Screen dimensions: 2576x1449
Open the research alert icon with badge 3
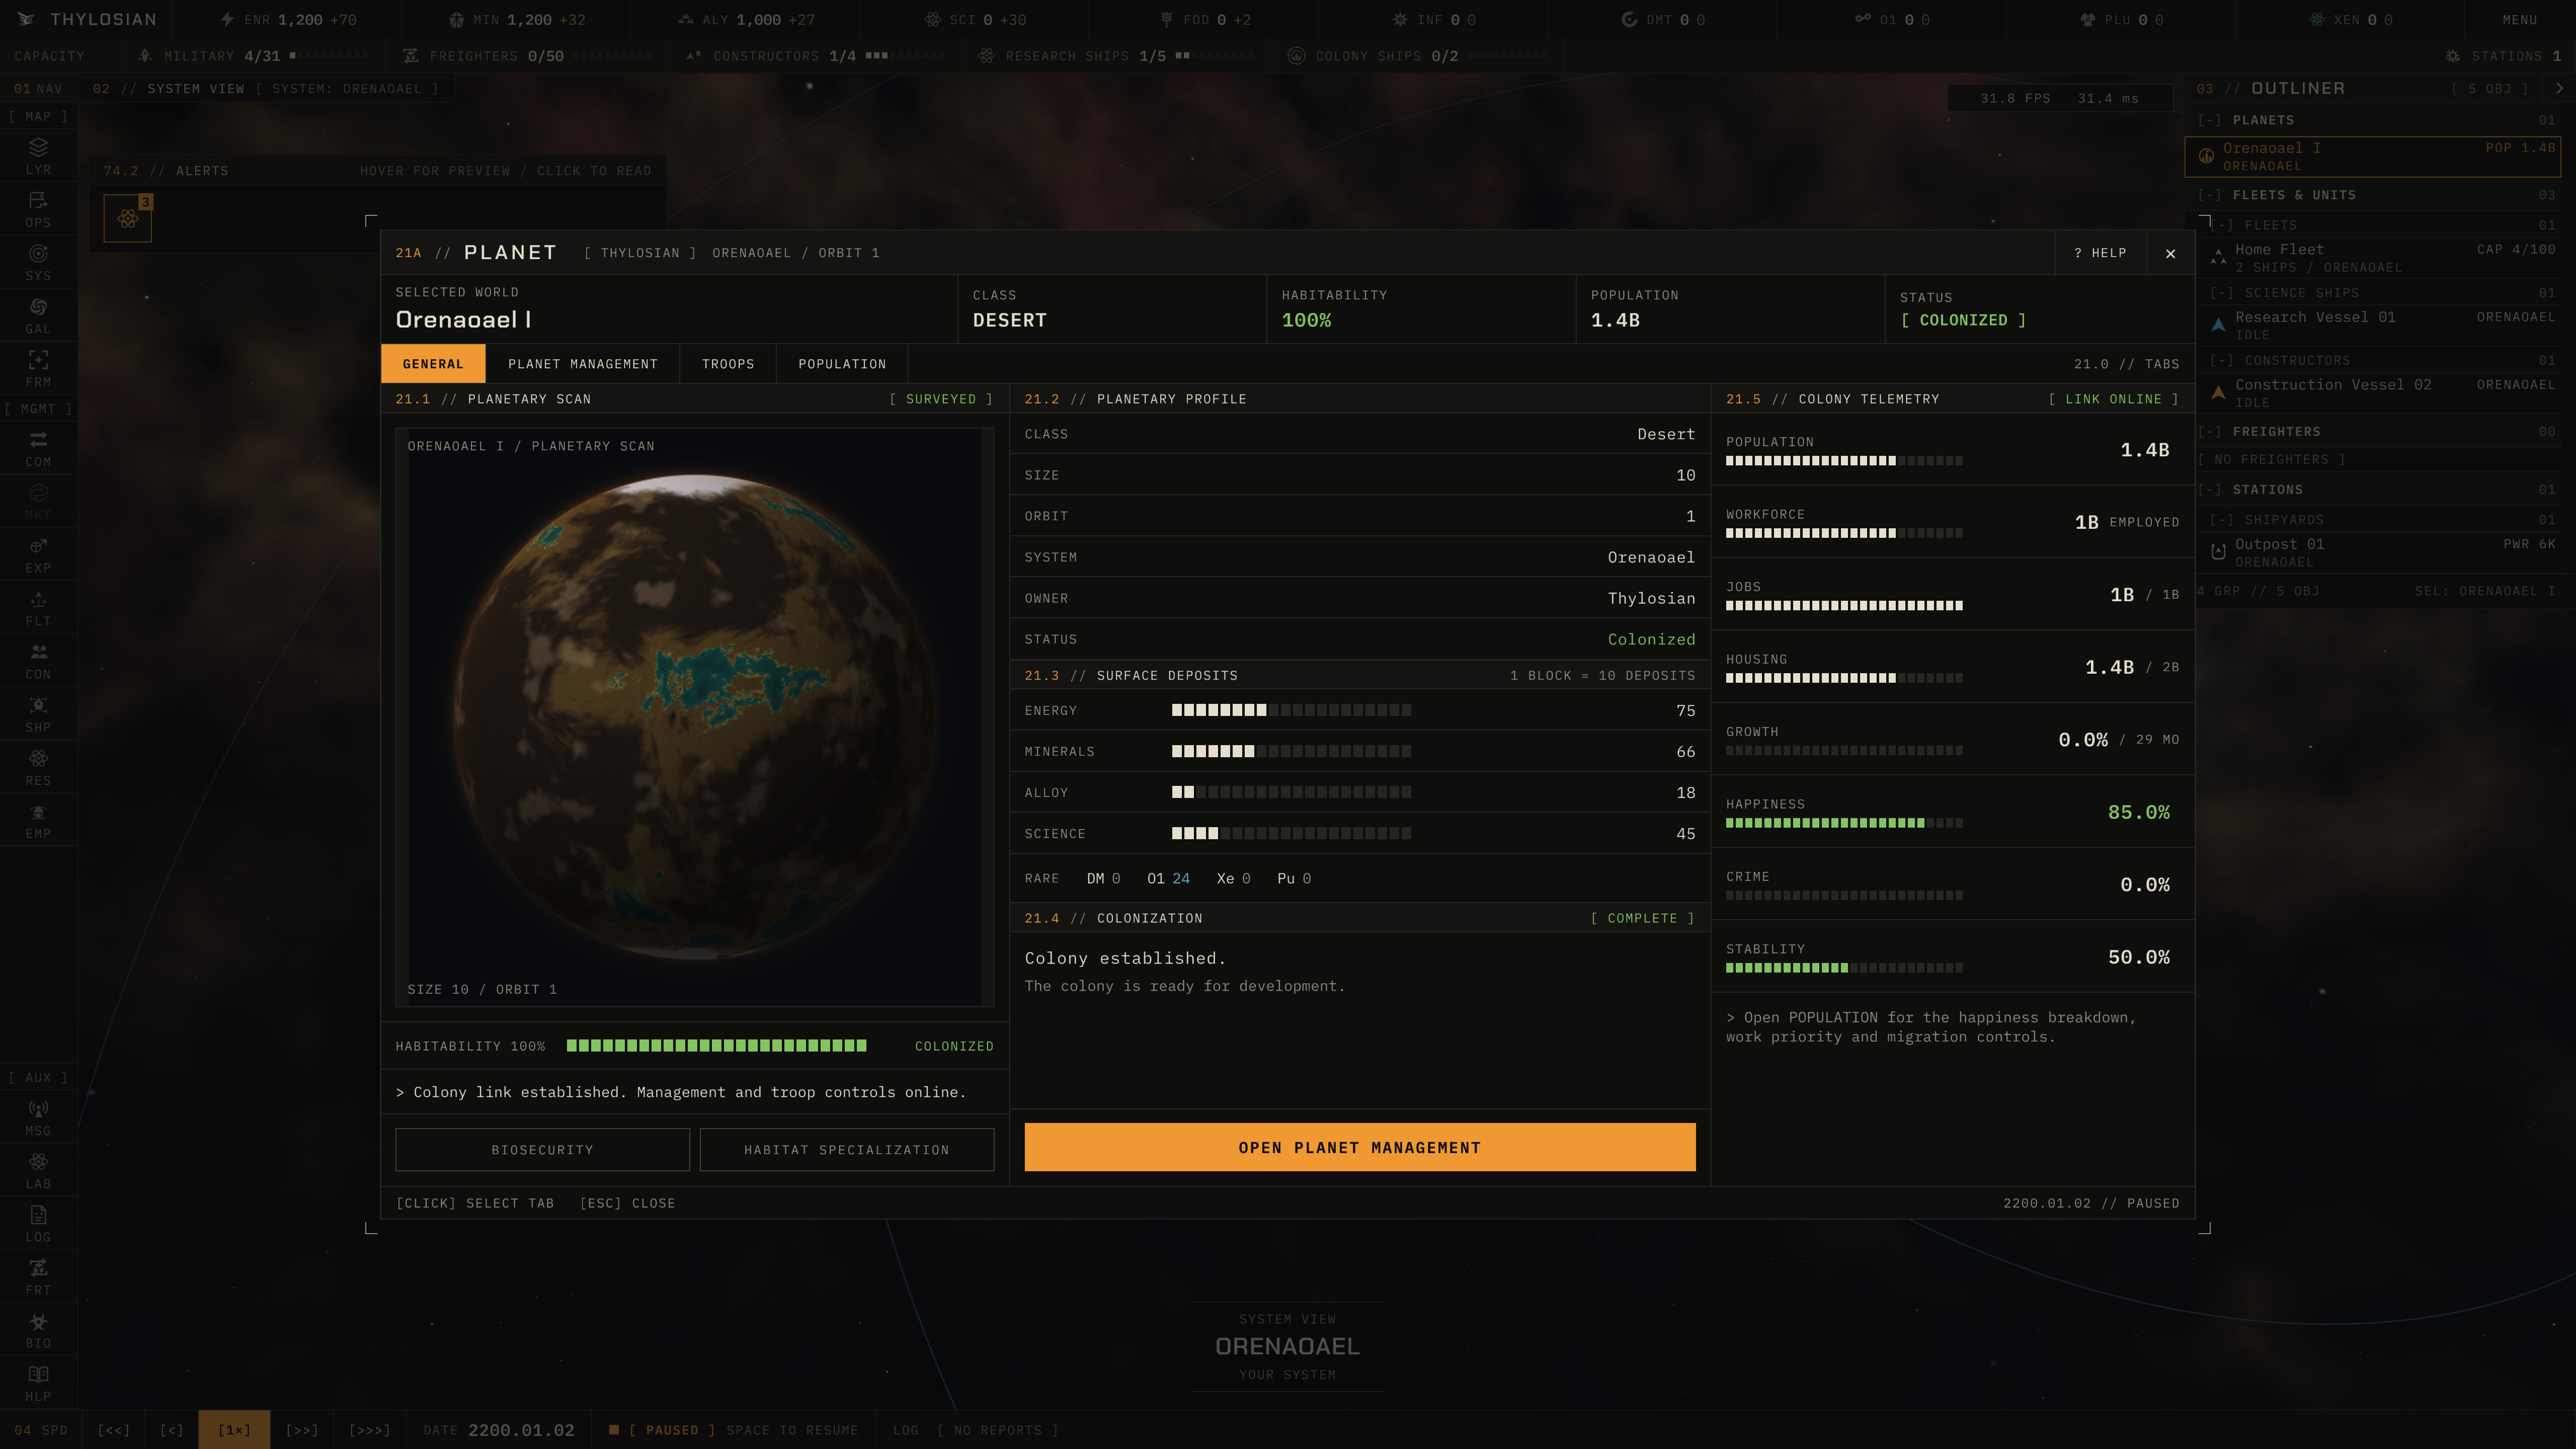[128, 218]
